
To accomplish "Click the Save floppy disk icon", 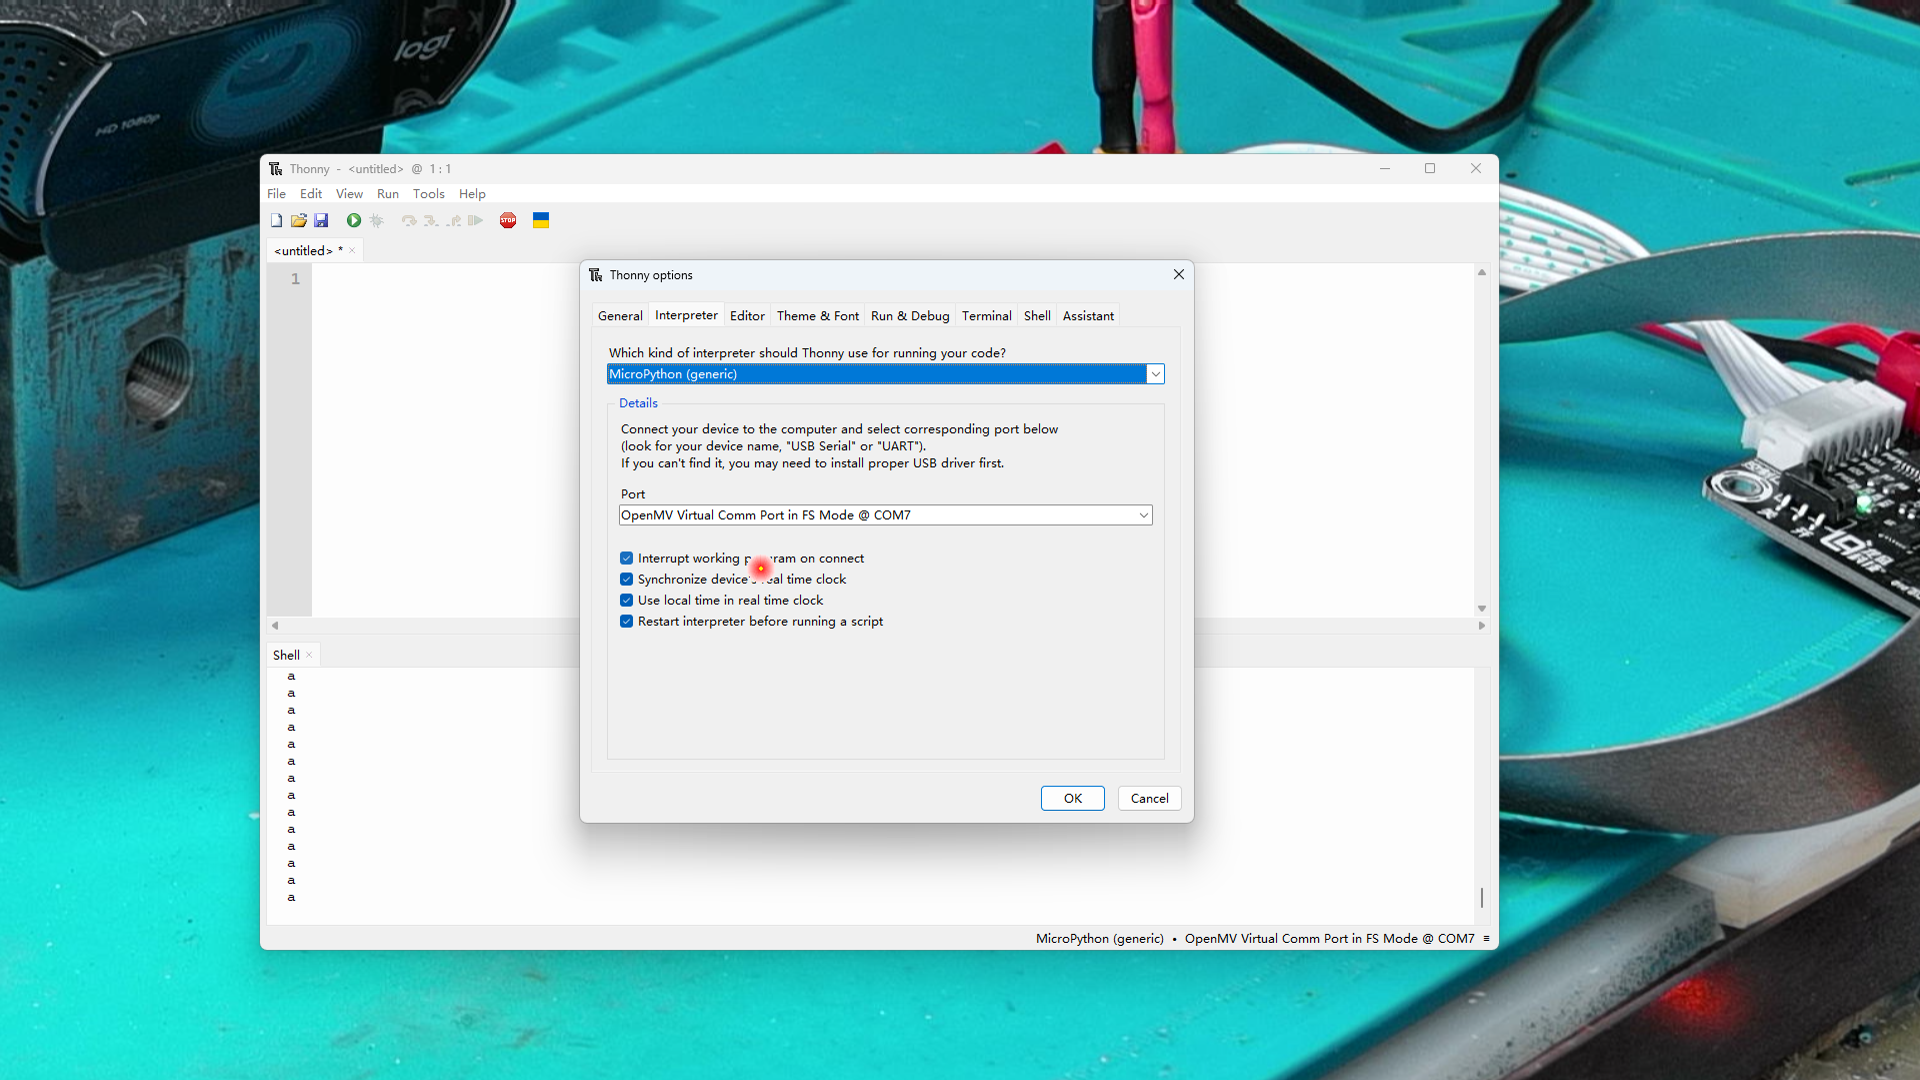I will pyautogui.click(x=321, y=220).
